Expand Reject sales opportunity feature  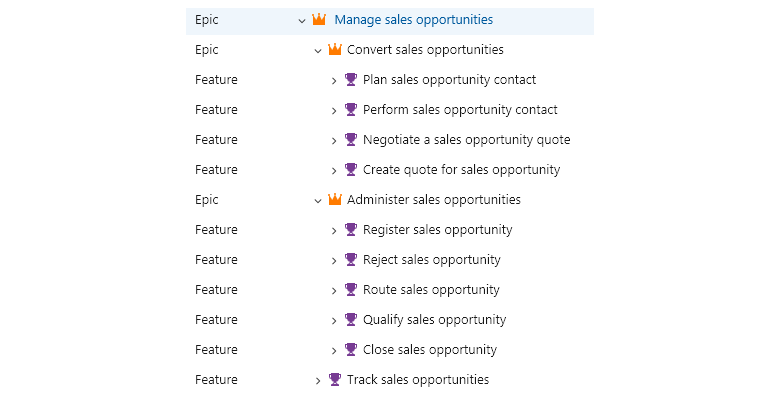pos(334,260)
